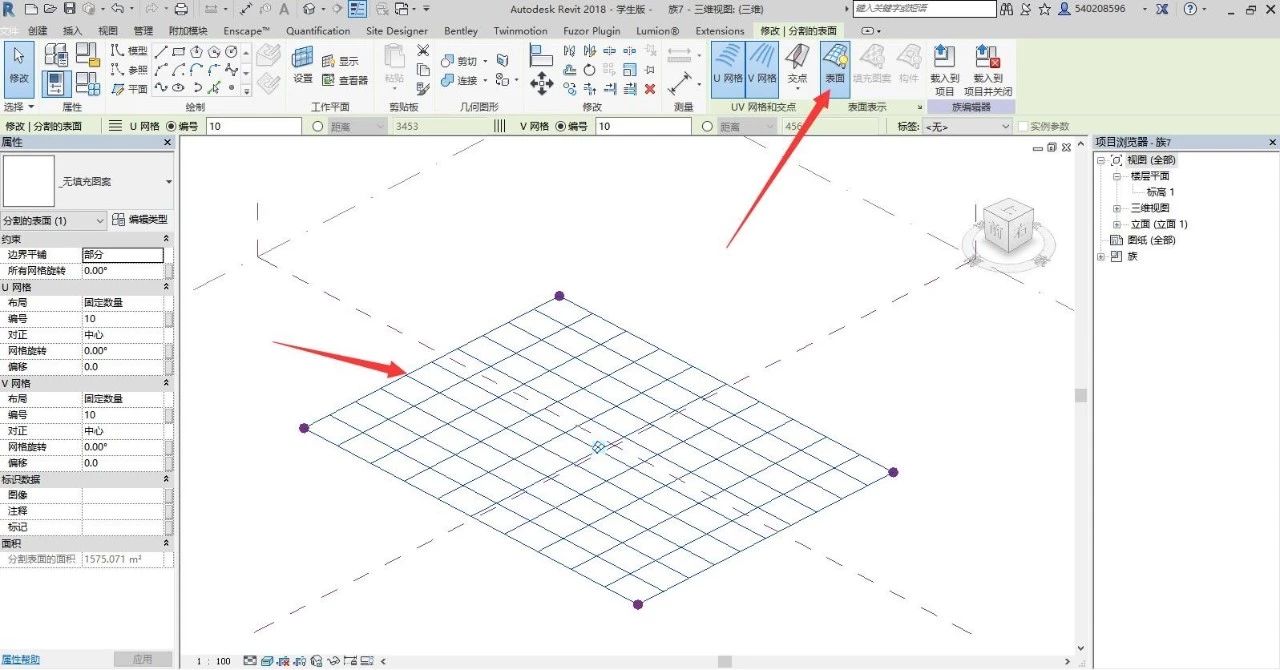Open the 标签 <无> dropdown
This screenshot has height=670, width=1280.
pyautogui.click(x=968, y=126)
